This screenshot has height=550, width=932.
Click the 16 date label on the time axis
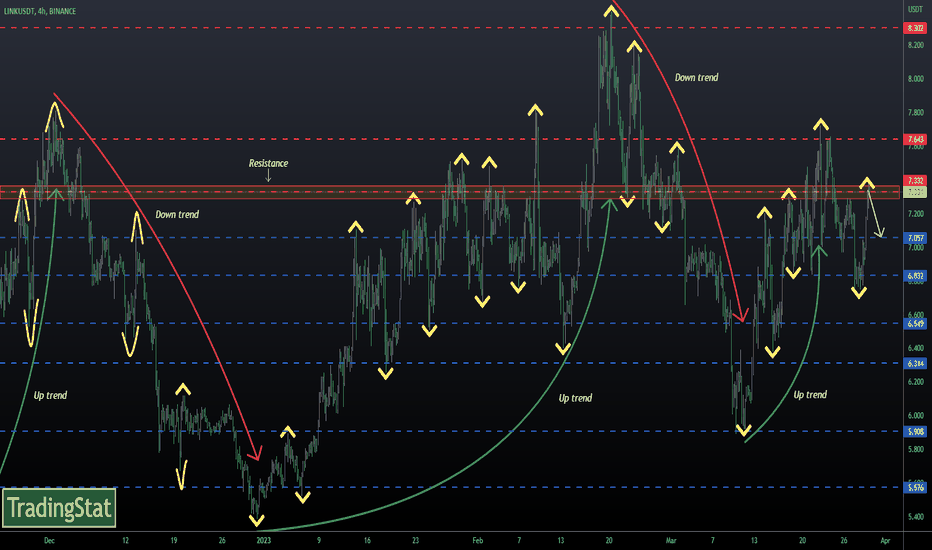[367, 540]
